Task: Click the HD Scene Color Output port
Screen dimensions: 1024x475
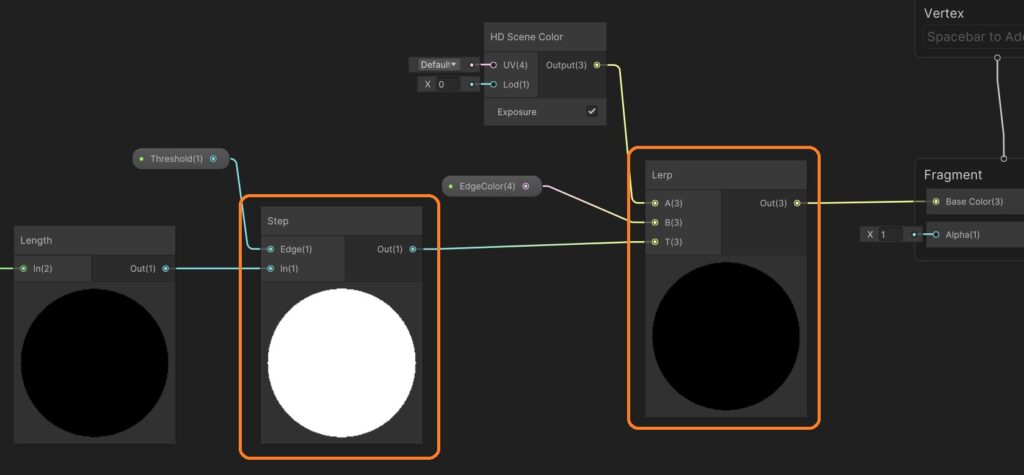Action: (597, 65)
